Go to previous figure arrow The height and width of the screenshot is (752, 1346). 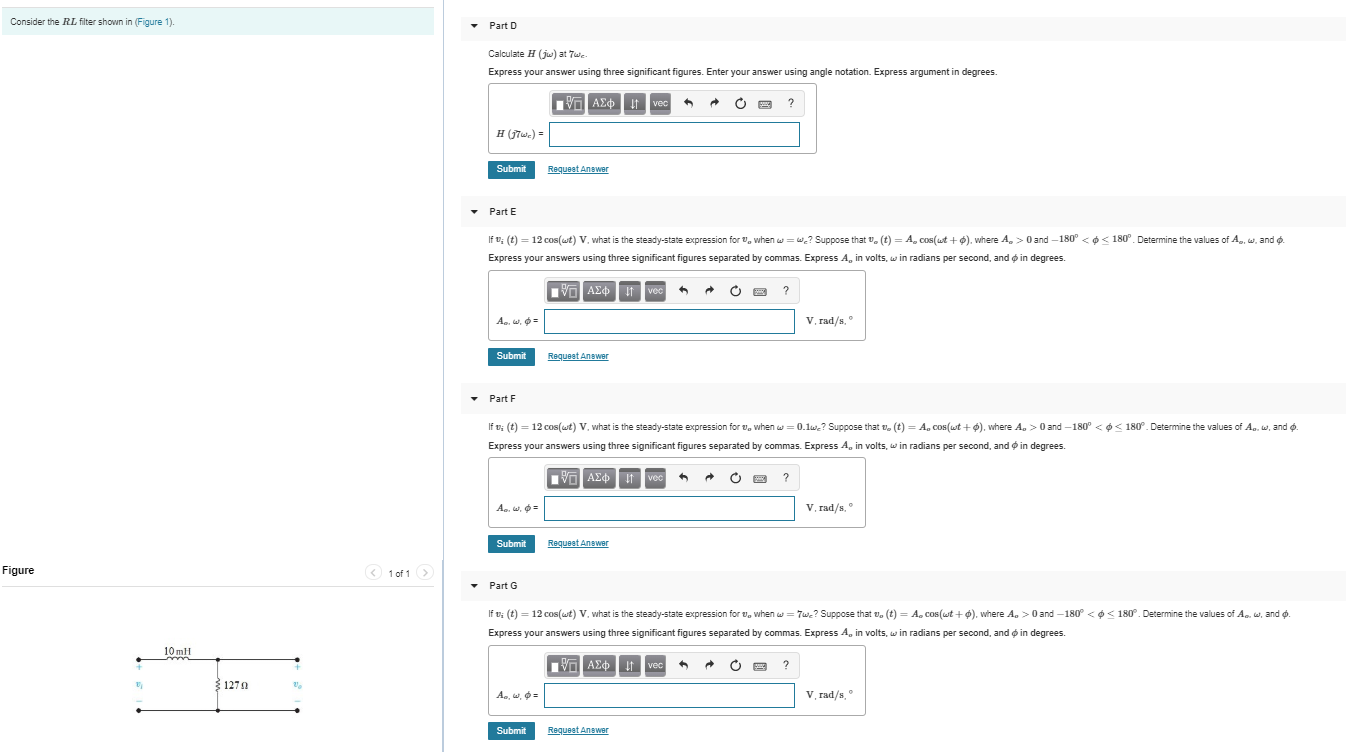pos(374,573)
